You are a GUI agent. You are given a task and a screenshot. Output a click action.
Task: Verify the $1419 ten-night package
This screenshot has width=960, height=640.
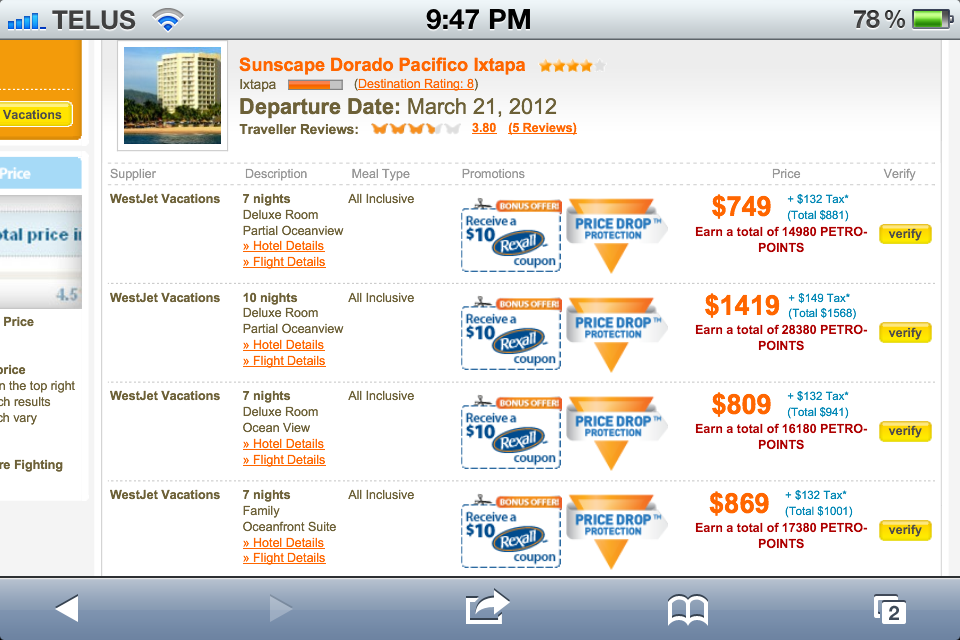click(905, 333)
